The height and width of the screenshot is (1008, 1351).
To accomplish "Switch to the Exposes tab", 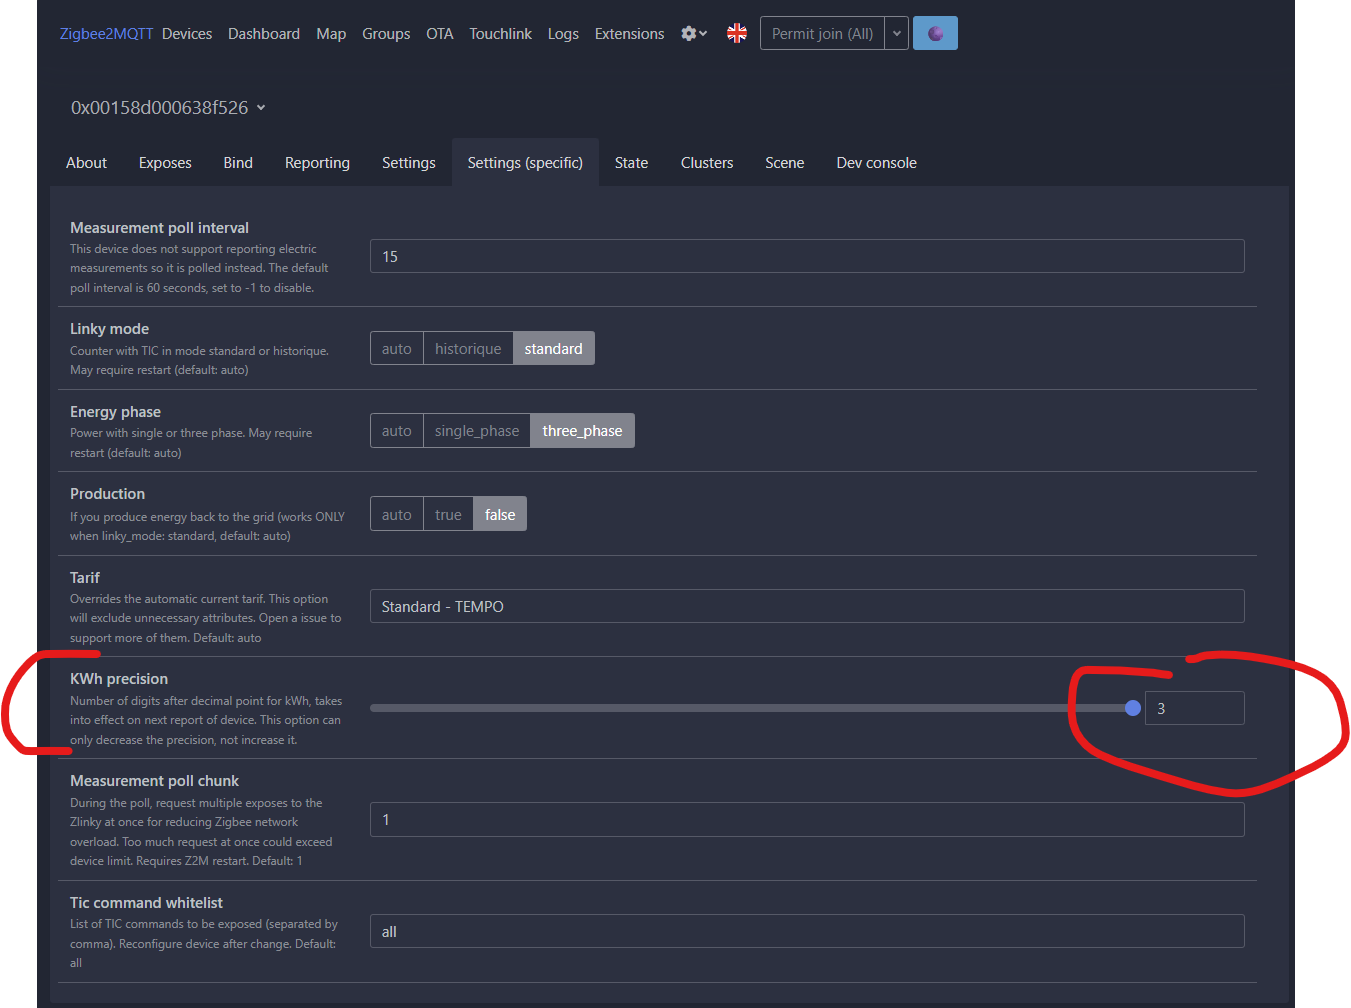I will tap(165, 163).
